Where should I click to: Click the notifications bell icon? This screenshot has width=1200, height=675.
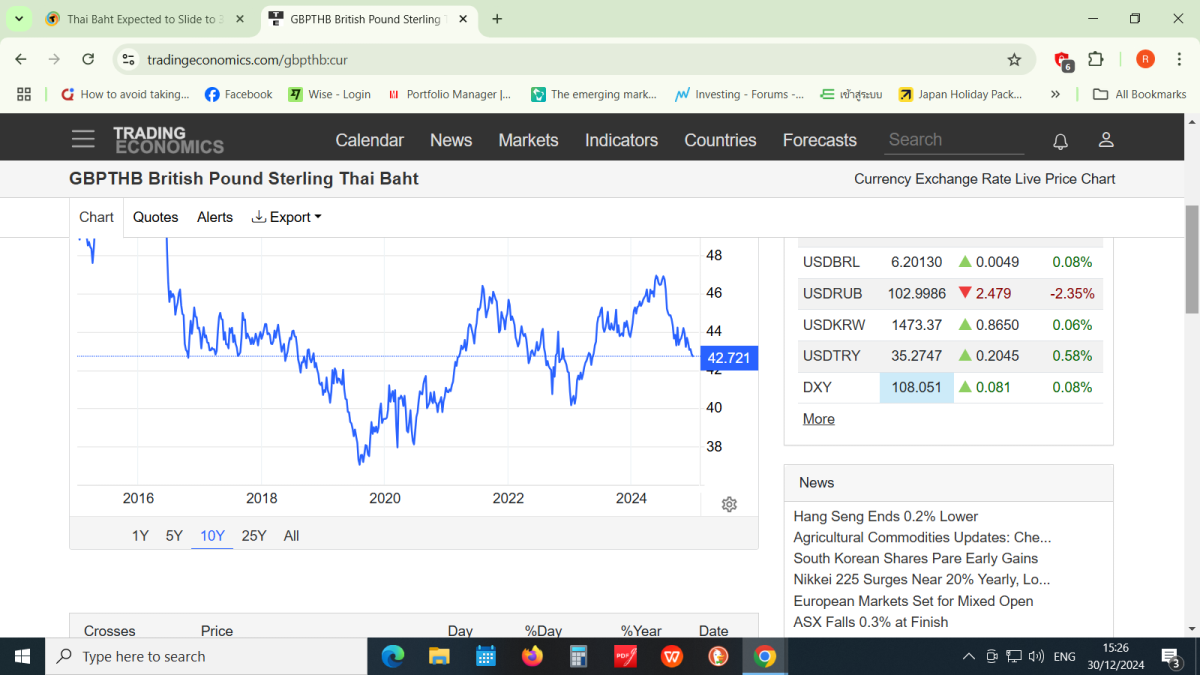(x=1060, y=141)
